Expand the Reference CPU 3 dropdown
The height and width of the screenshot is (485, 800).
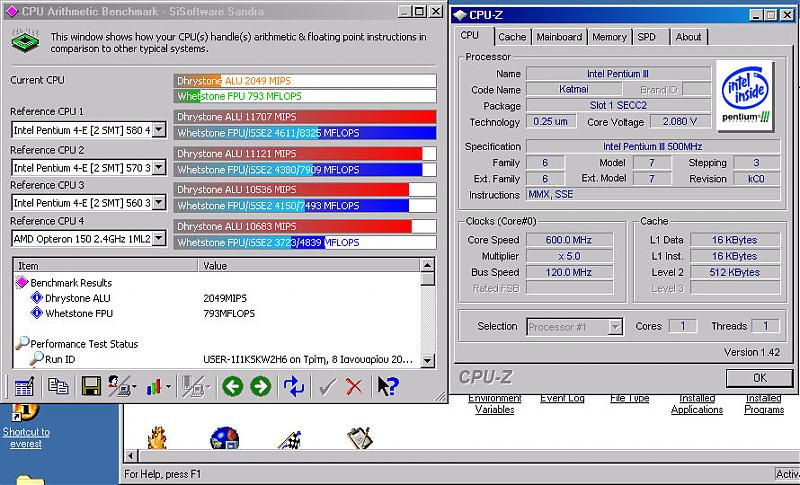coord(159,202)
